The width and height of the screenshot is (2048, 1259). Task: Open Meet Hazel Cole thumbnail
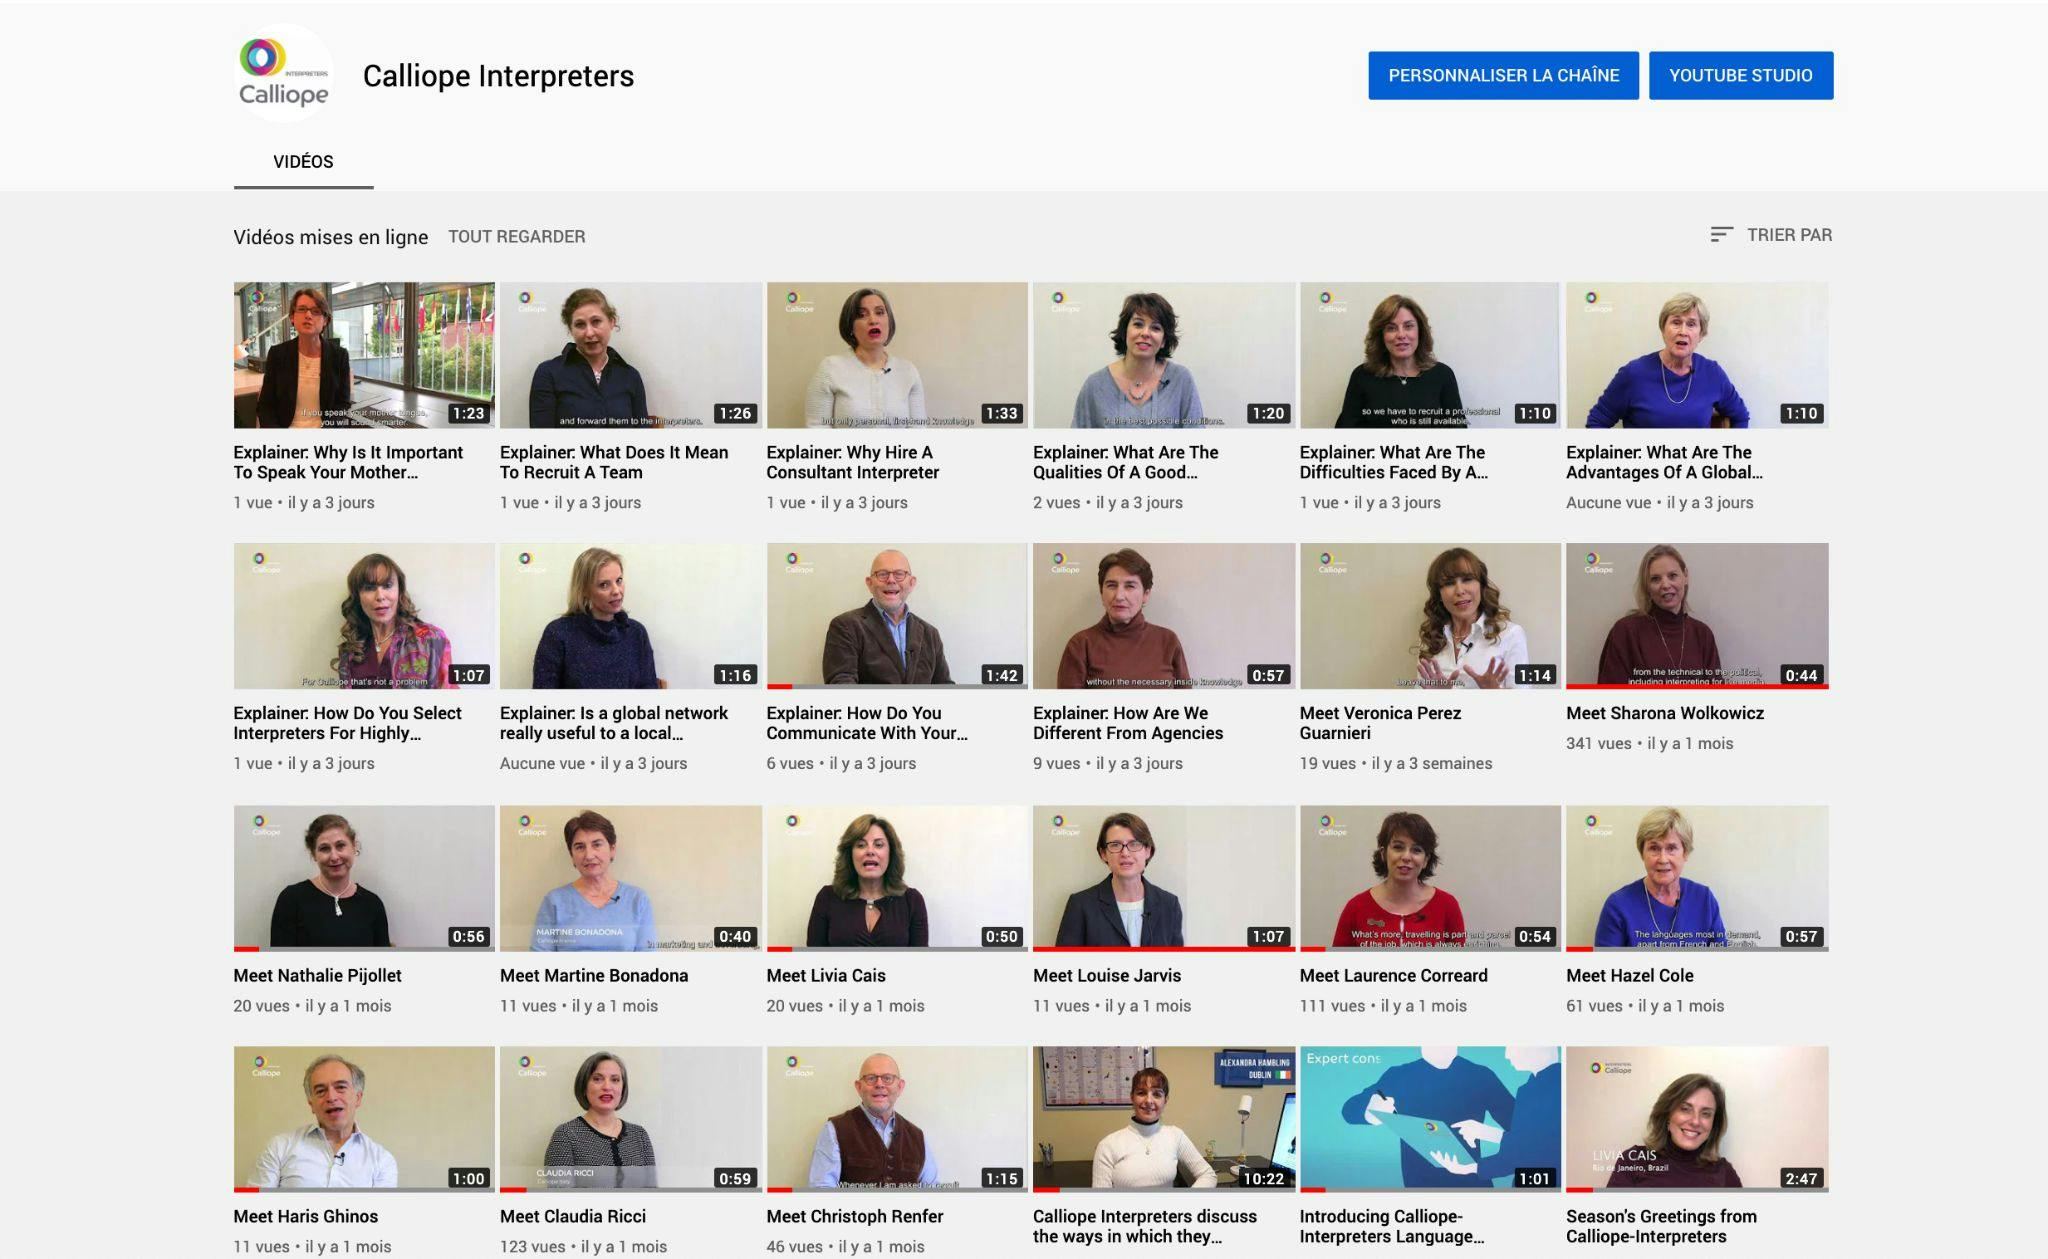(1697, 878)
